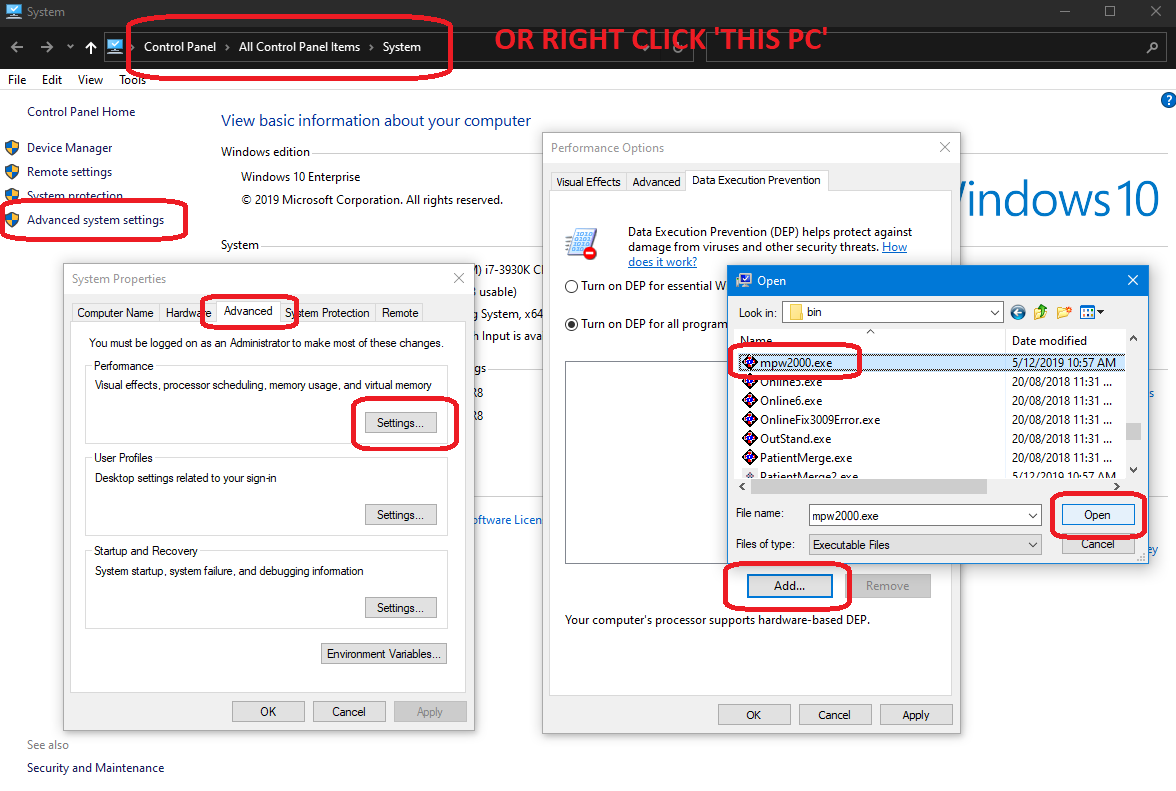Click the Remote settings shield icon
The height and width of the screenshot is (791, 1176).
coord(12,172)
